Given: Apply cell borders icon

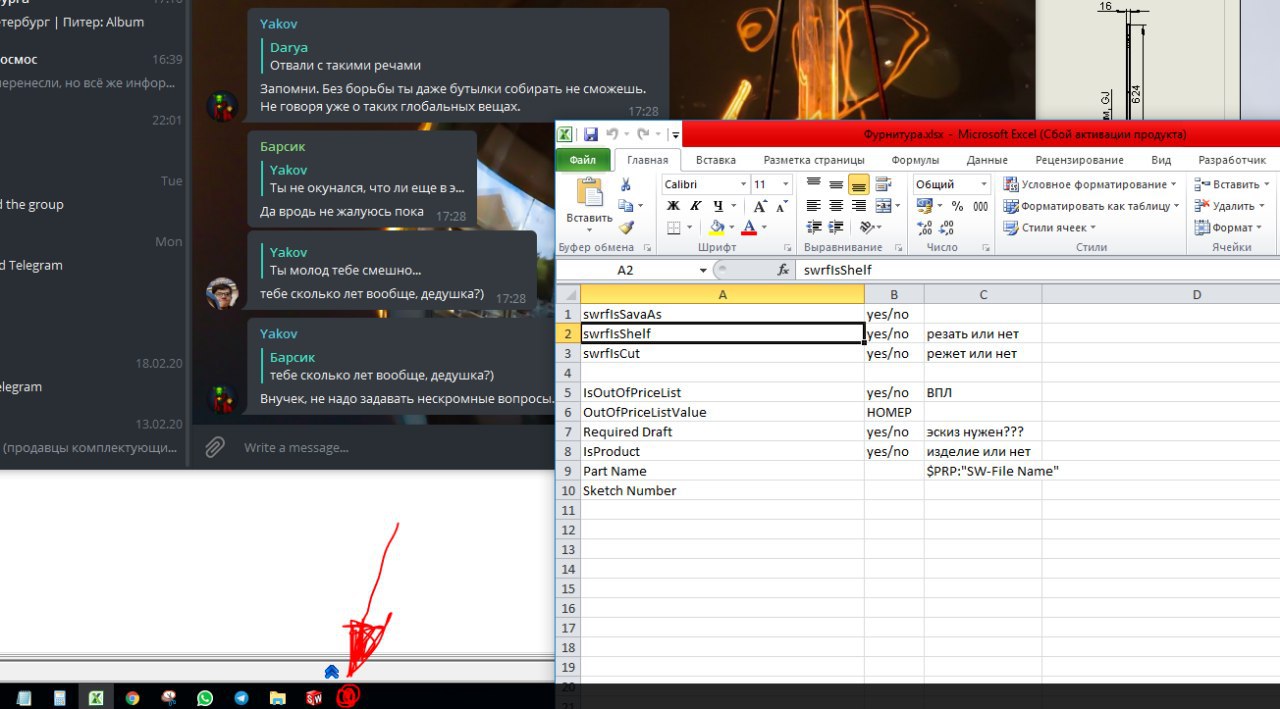Looking at the screenshot, I should tap(673, 228).
